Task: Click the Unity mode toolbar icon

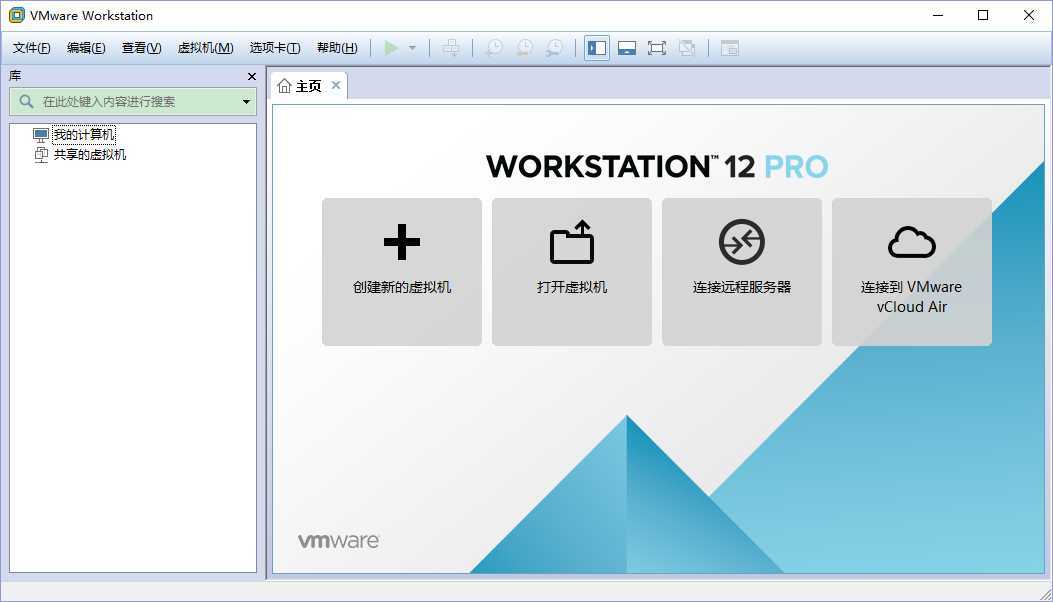Action: pos(686,48)
